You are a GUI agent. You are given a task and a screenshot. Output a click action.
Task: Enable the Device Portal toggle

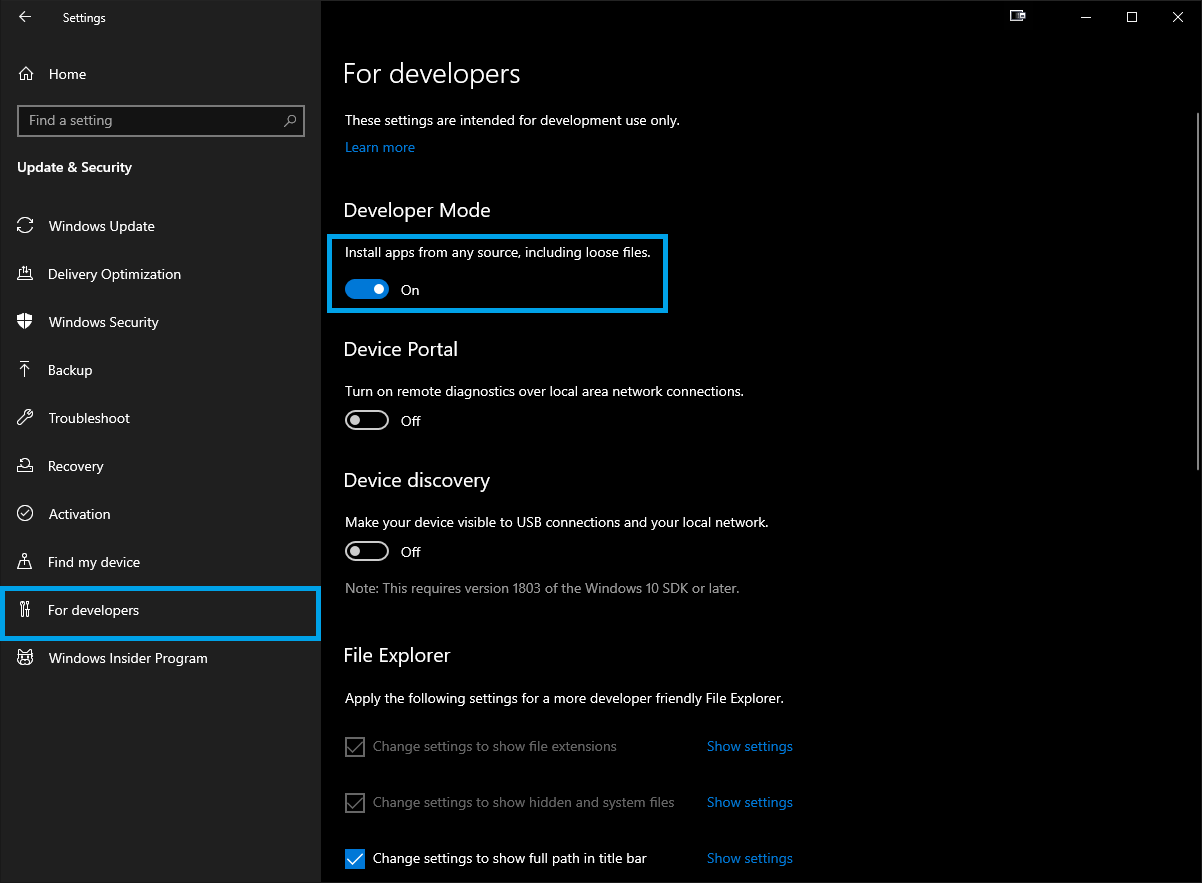coord(366,421)
